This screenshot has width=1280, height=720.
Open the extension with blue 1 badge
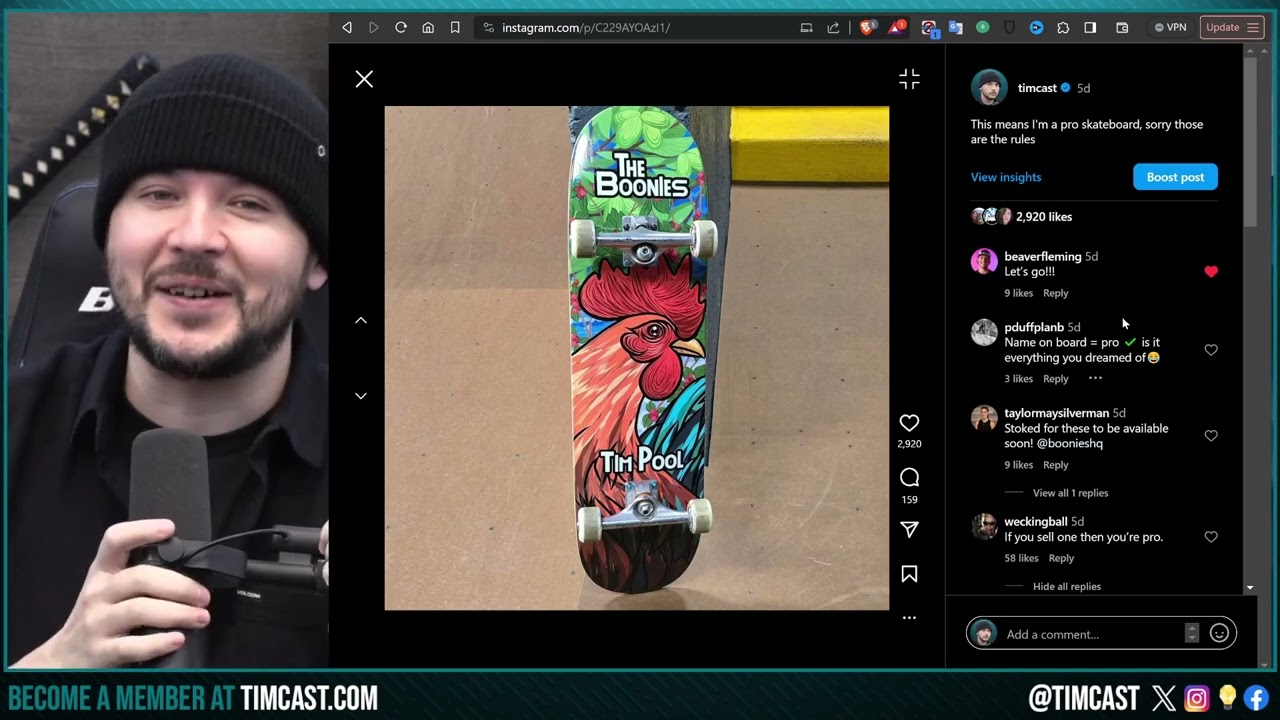tap(929, 29)
